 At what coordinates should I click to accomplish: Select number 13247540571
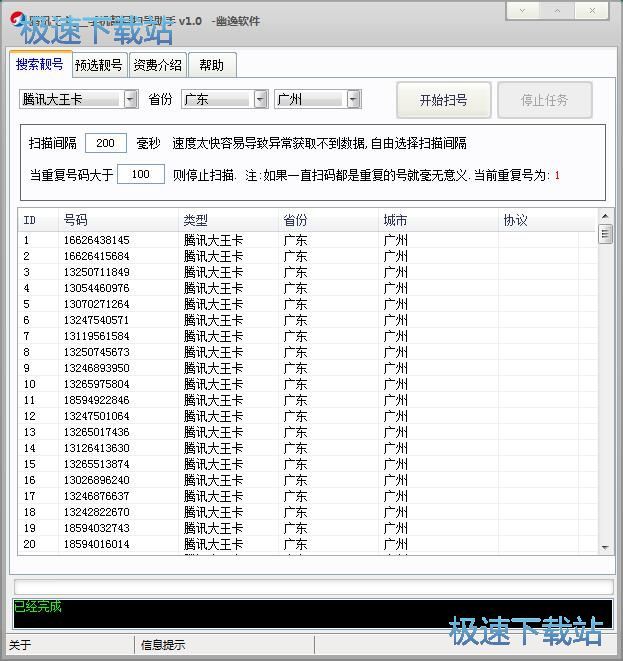tap(97, 320)
